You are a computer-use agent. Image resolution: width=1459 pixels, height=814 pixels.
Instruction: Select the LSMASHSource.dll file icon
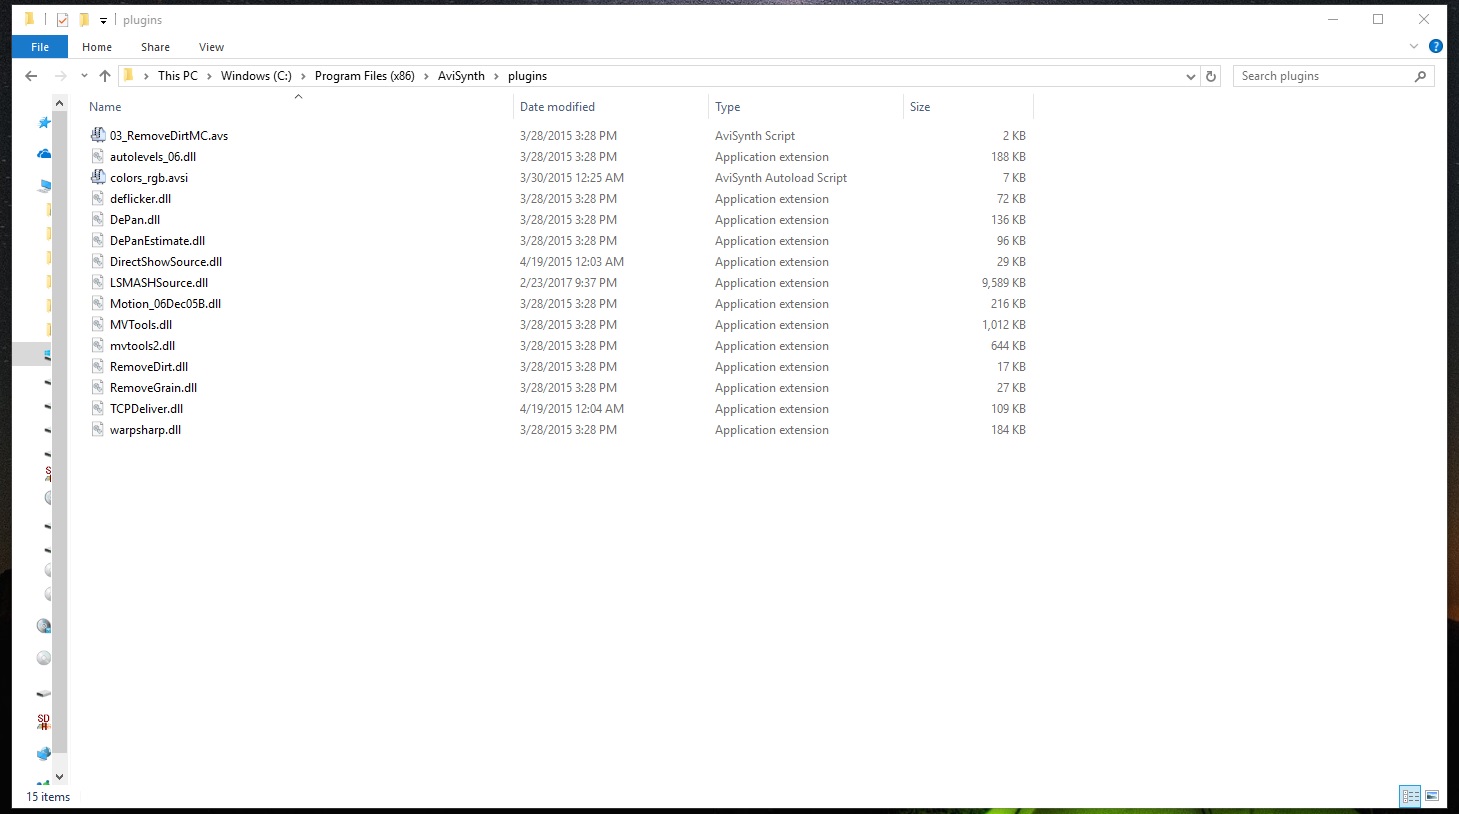coord(98,282)
